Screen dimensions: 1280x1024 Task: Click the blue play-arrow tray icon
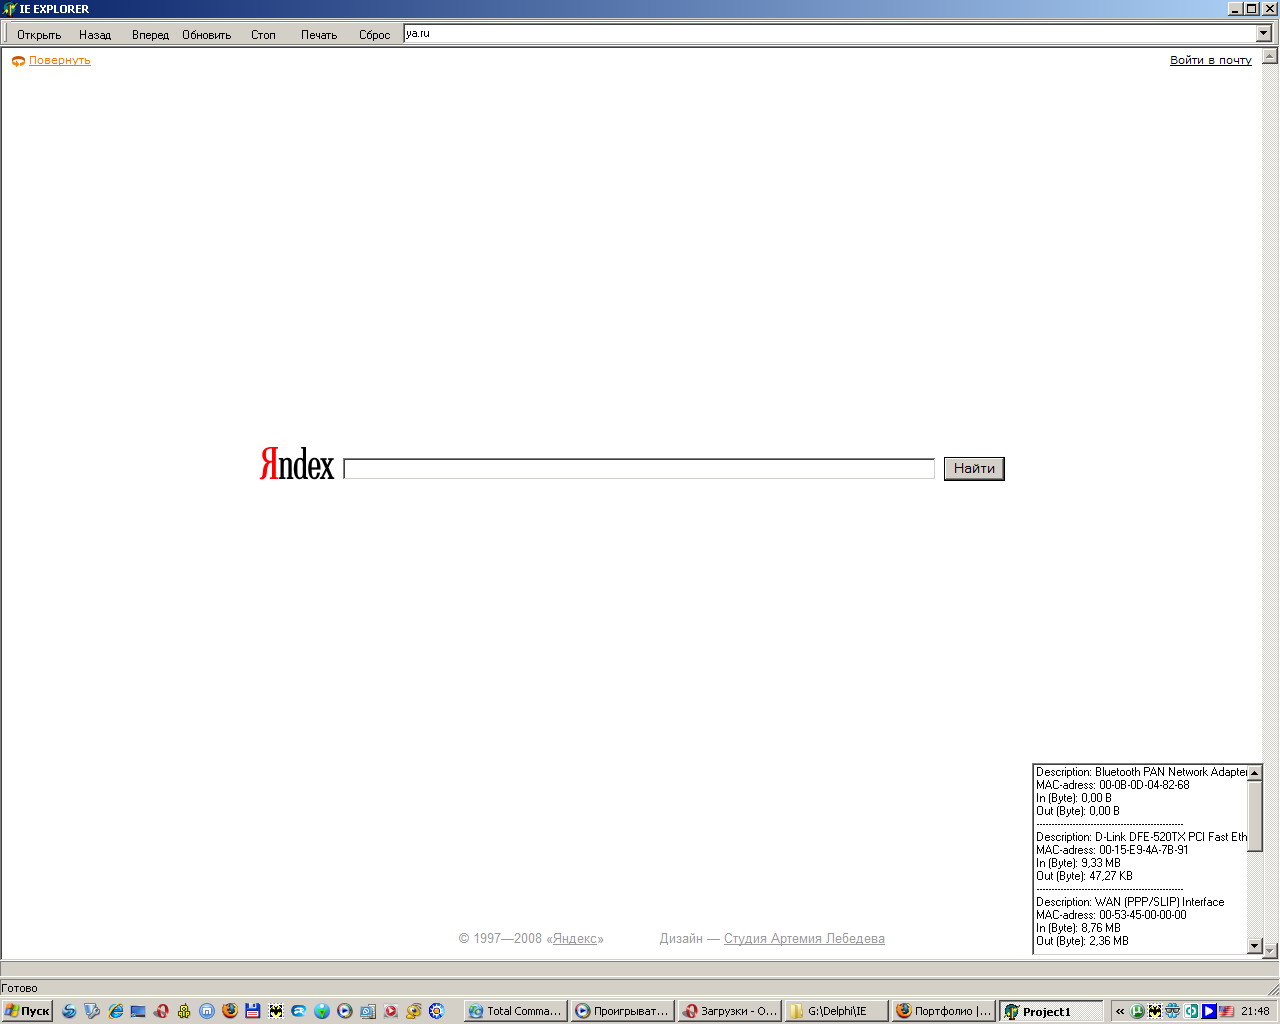(1209, 1011)
